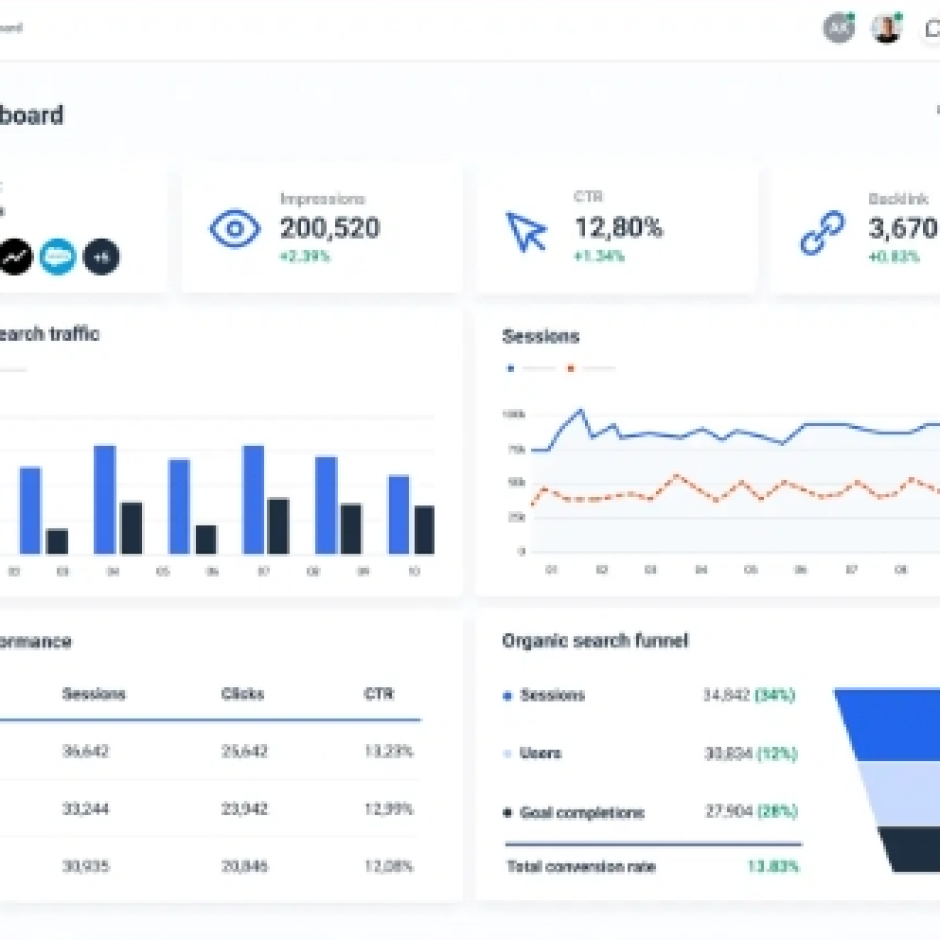
Task: Click the Impressions eye icon
Action: coord(234,229)
